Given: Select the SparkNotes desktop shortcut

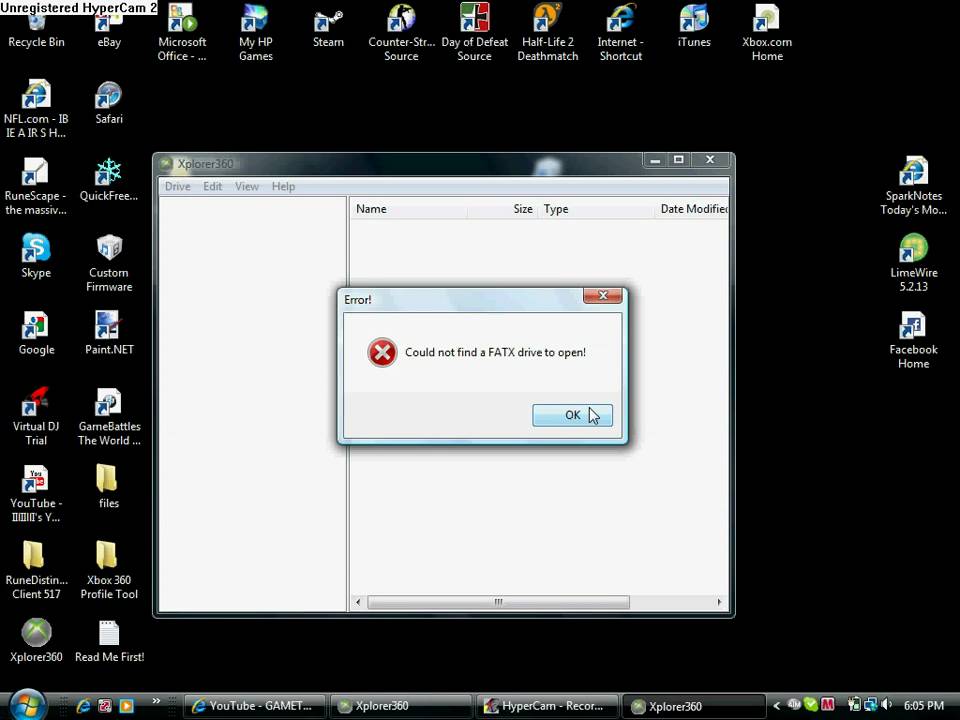Looking at the screenshot, I should 913,186.
